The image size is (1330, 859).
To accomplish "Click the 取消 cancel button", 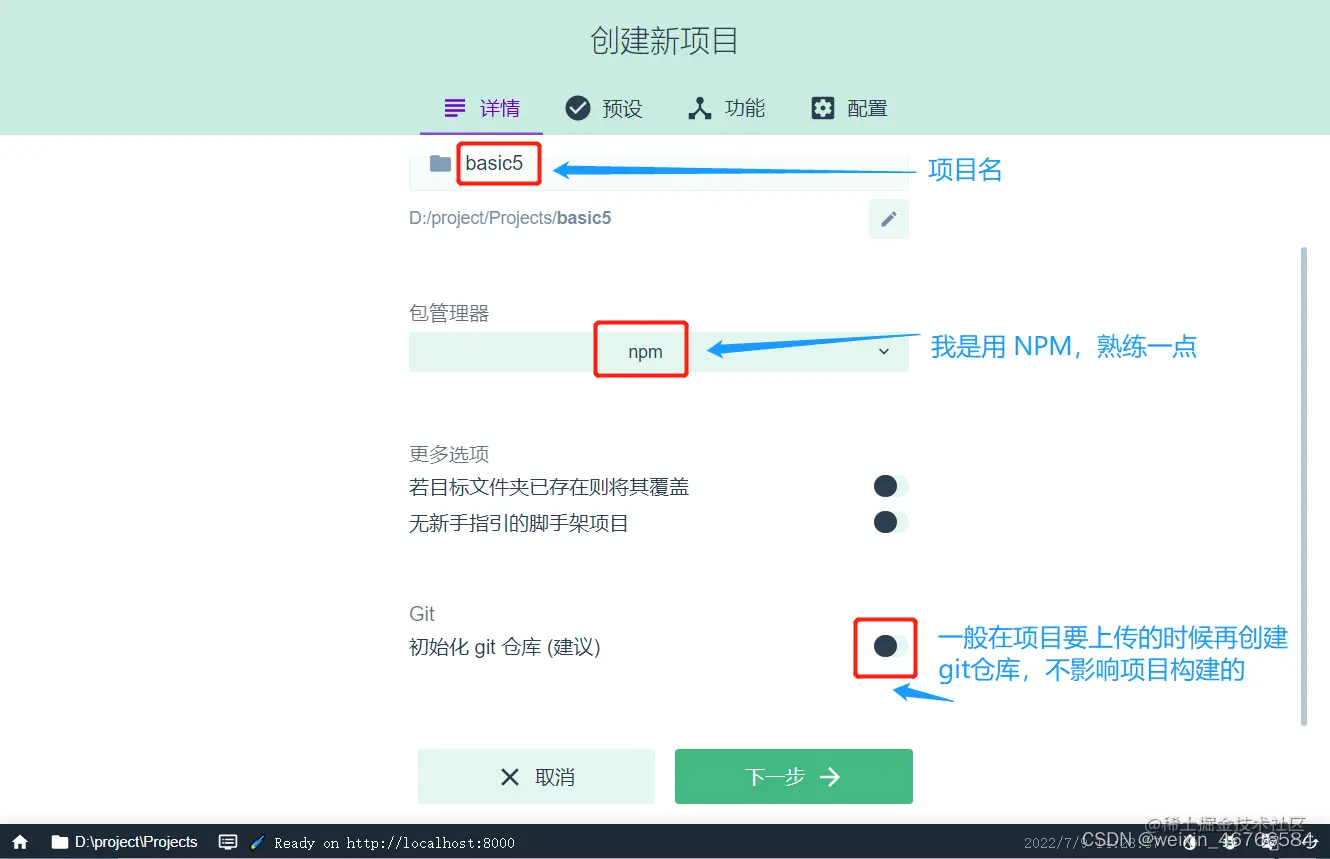I will [536, 776].
